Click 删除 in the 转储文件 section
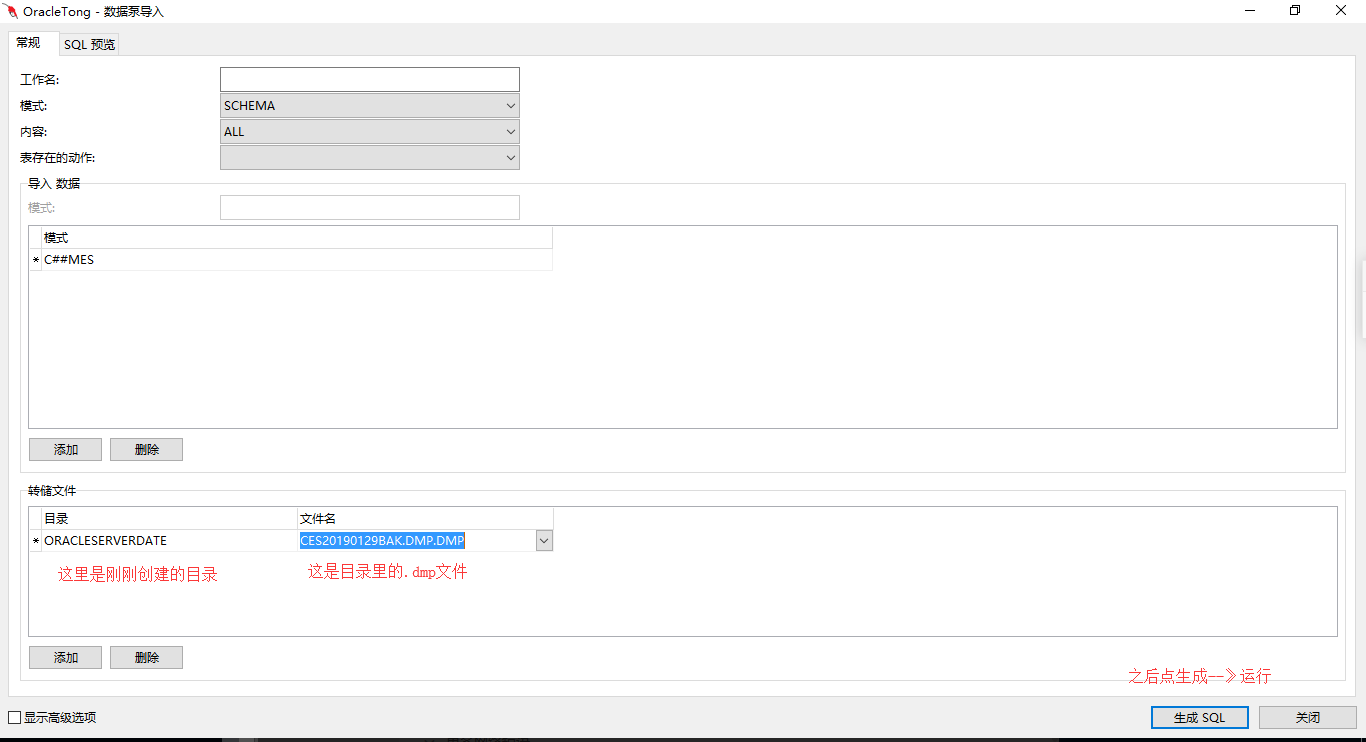1366x742 pixels. click(x=146, y=657)
